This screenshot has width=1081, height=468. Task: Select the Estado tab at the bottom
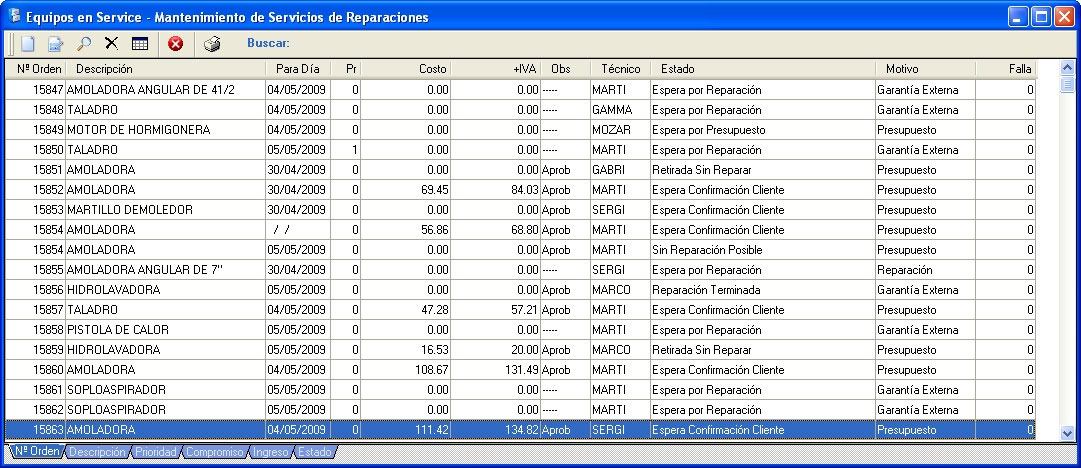click(315, 453)
